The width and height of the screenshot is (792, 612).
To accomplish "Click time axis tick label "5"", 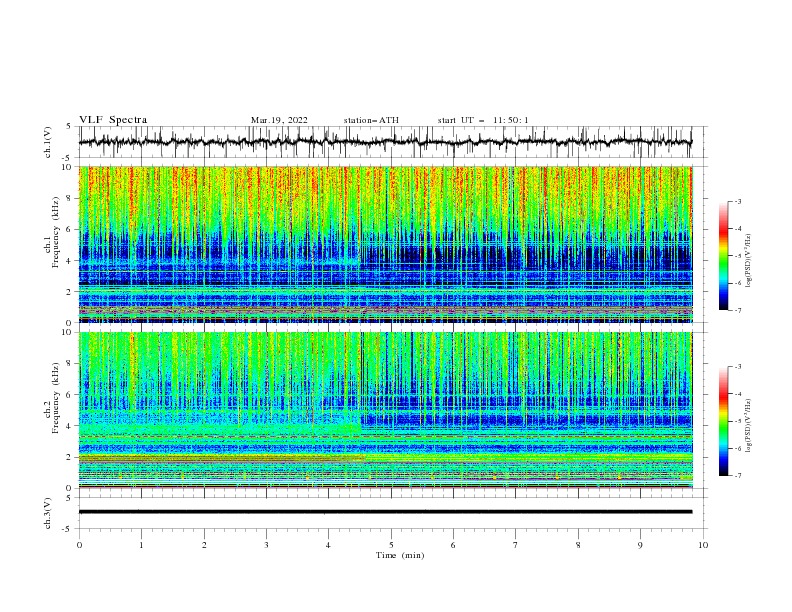I will point(391,545).
